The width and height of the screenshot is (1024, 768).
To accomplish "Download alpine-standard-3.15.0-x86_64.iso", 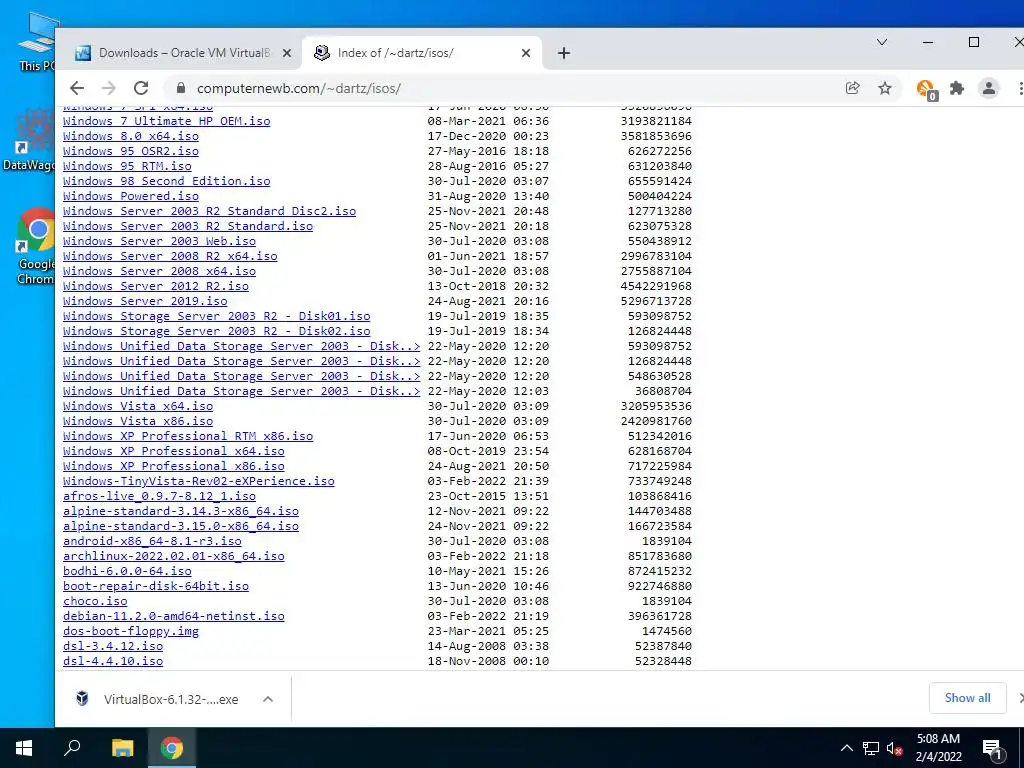I will 181,526.
